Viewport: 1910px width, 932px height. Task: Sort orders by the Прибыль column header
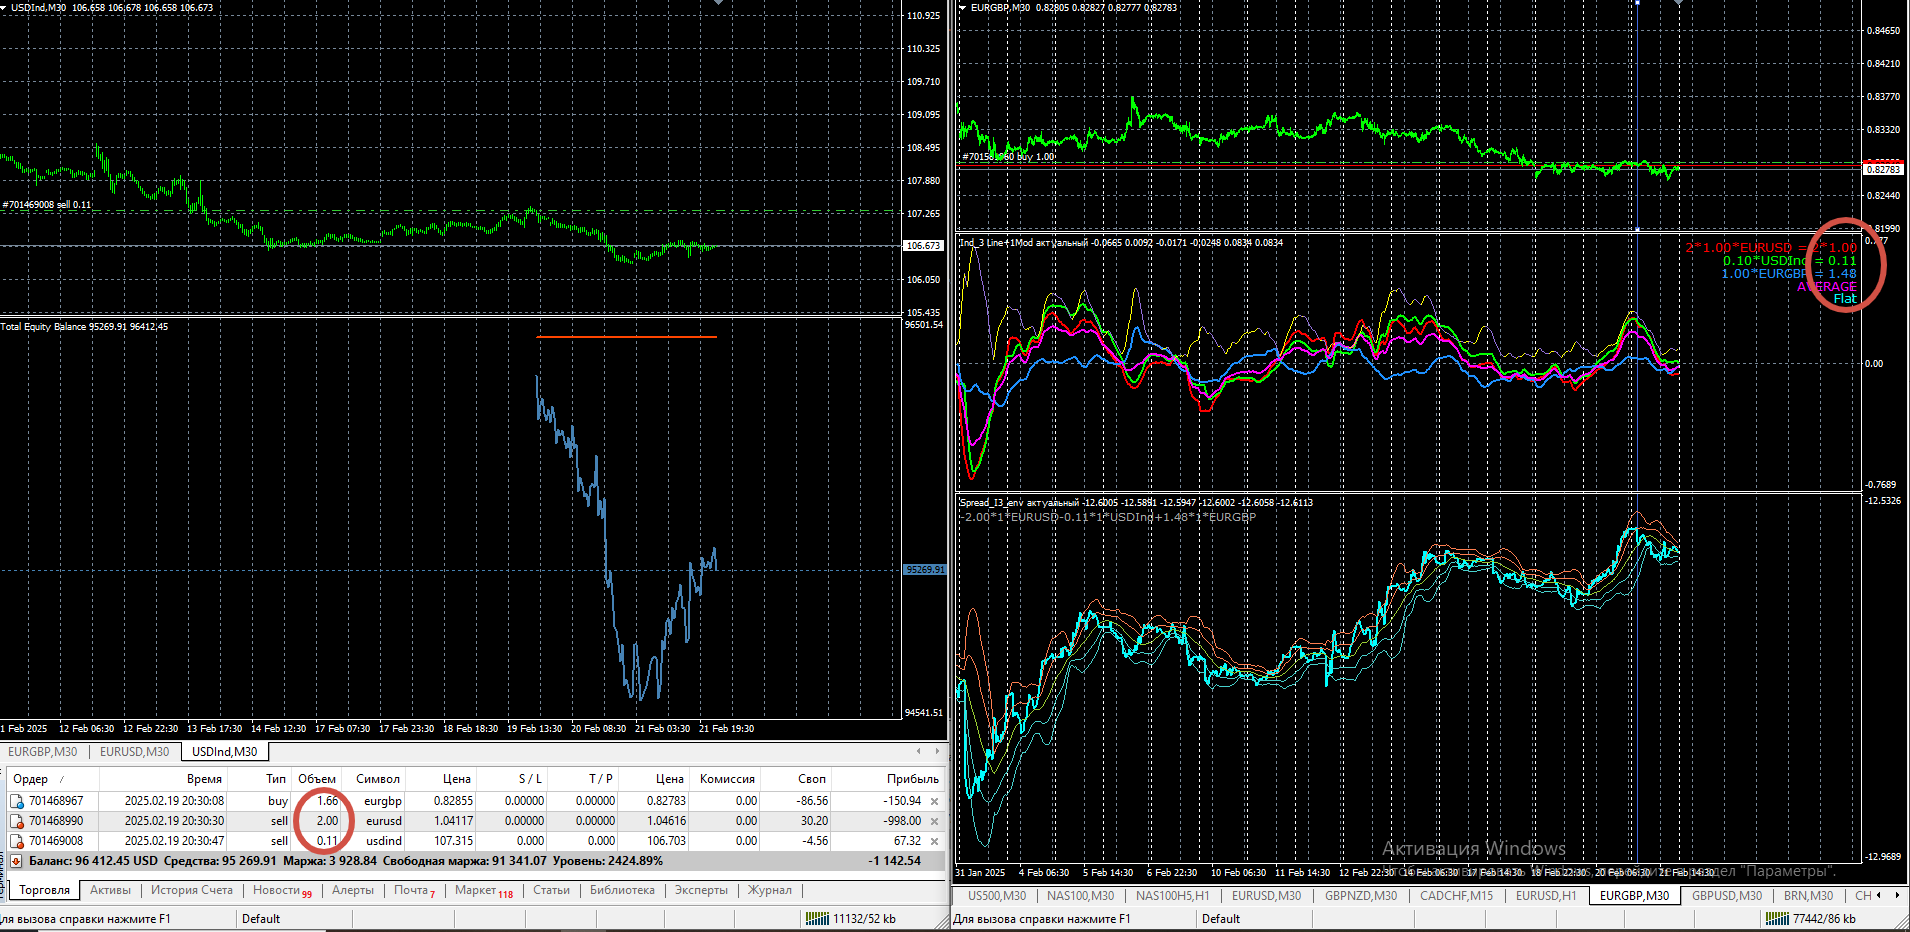[x=912, y=779]
